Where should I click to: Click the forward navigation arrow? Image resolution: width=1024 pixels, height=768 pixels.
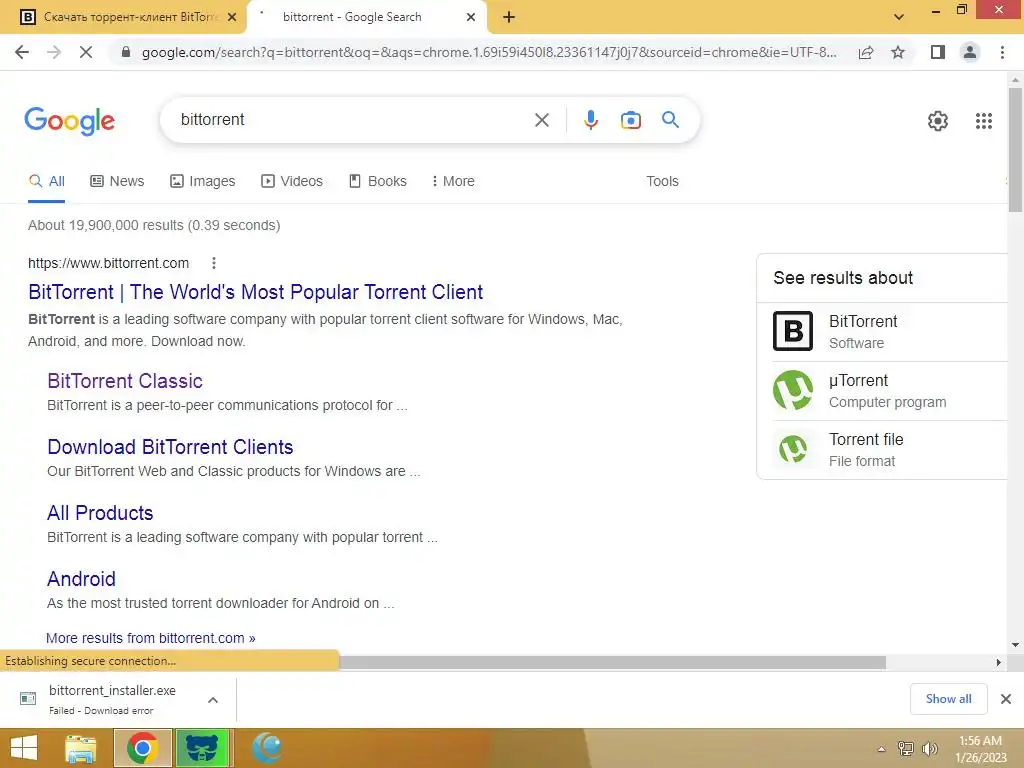pyautogui.click(x=54, y=52)
